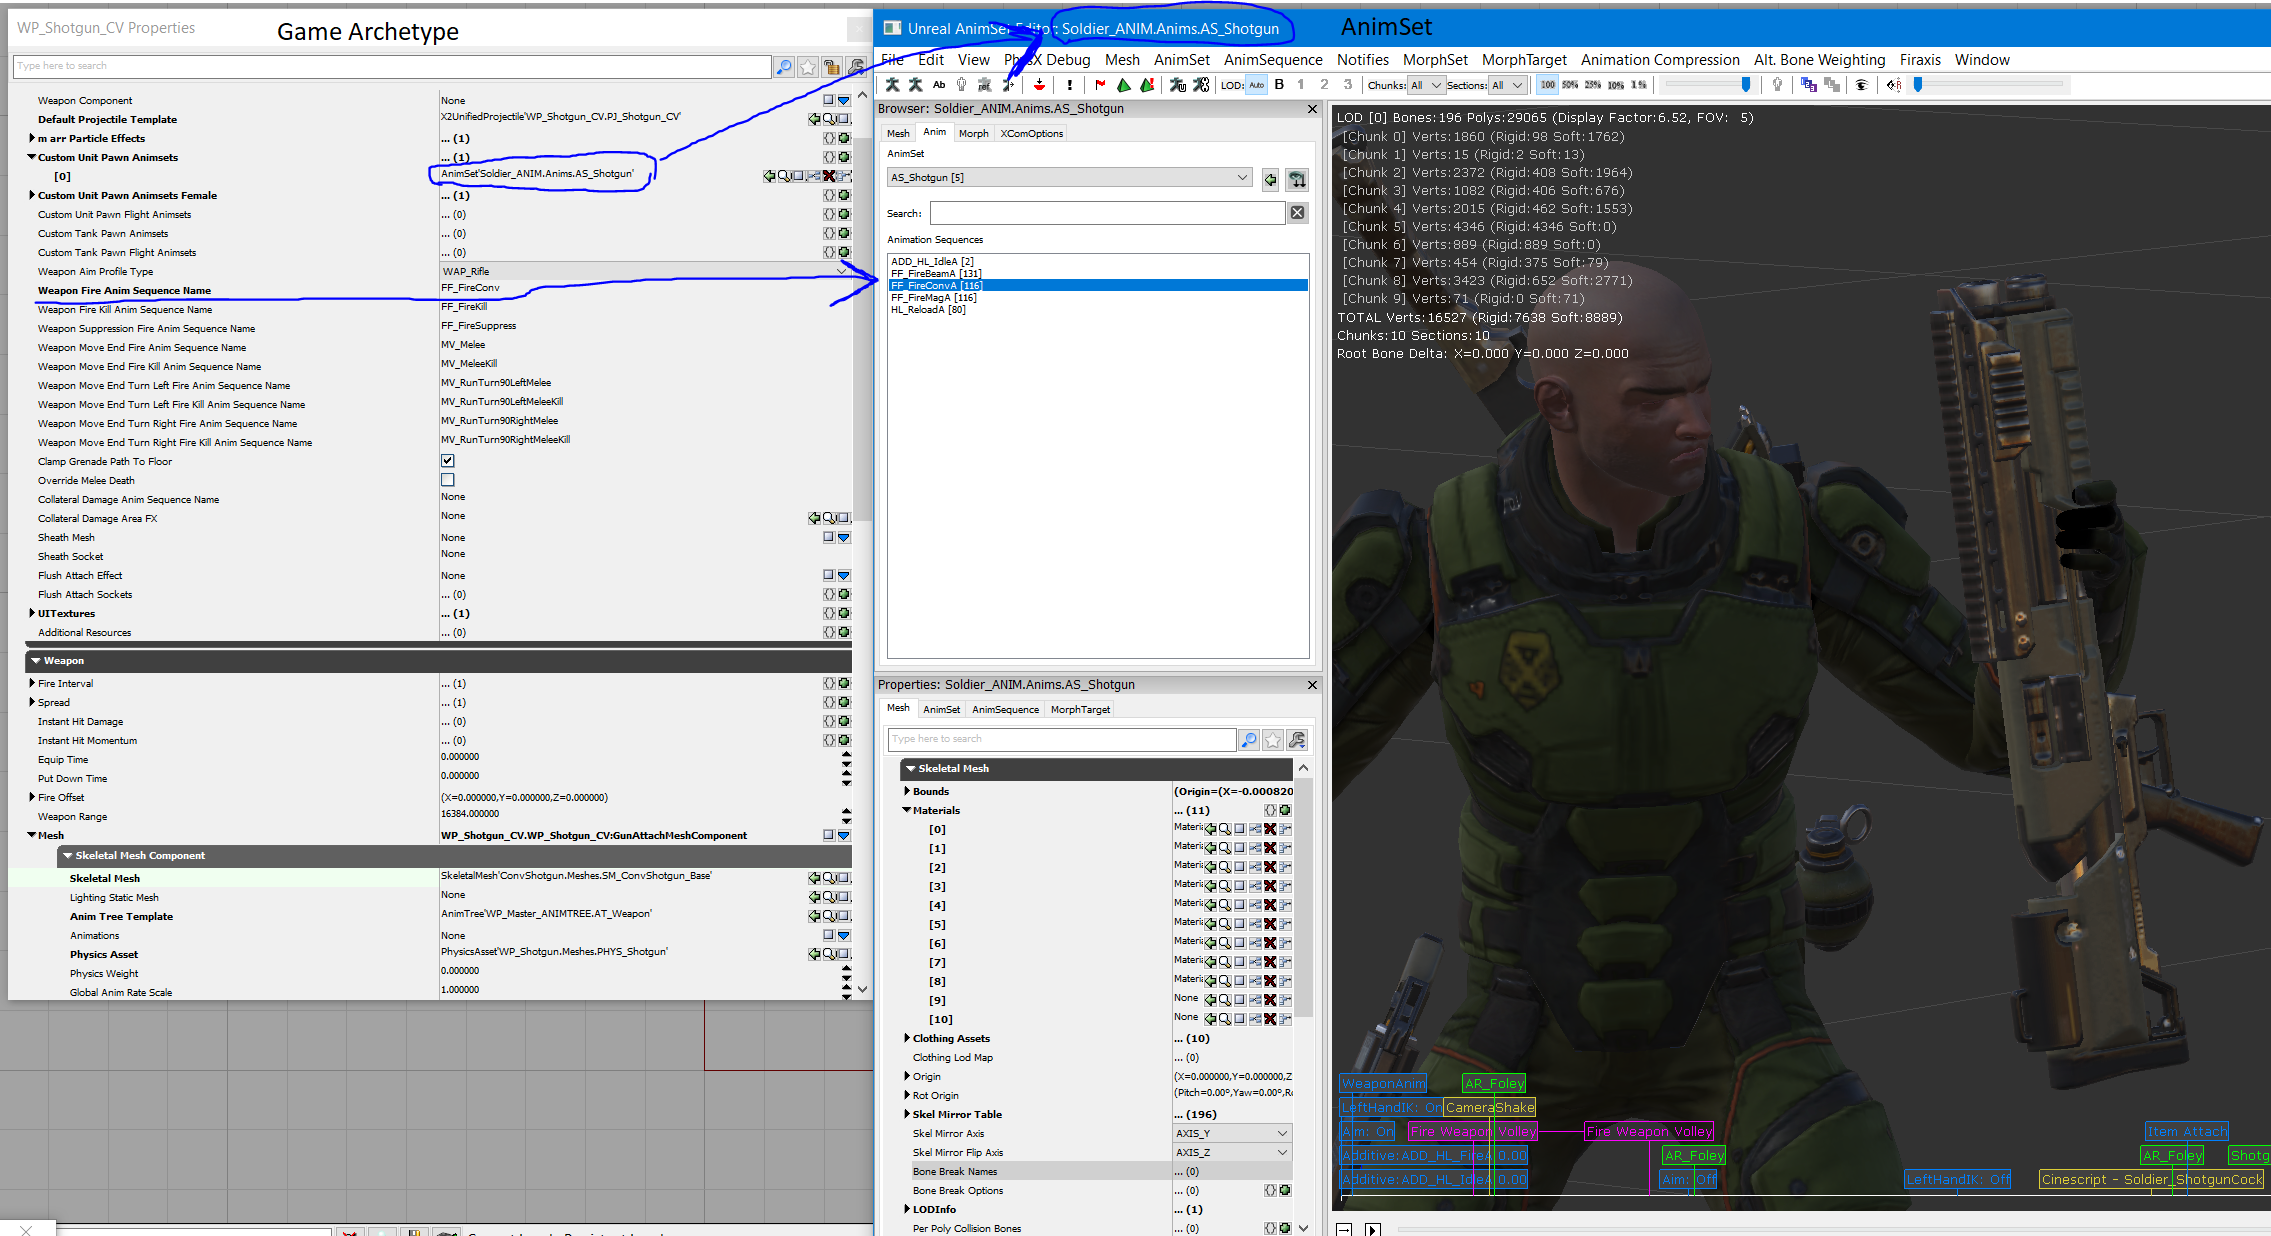This screenshot has width=2271, height=1236.
Task: Click the eye icon in AnimSet toolbar
Action: click(x=1861, y=85)
